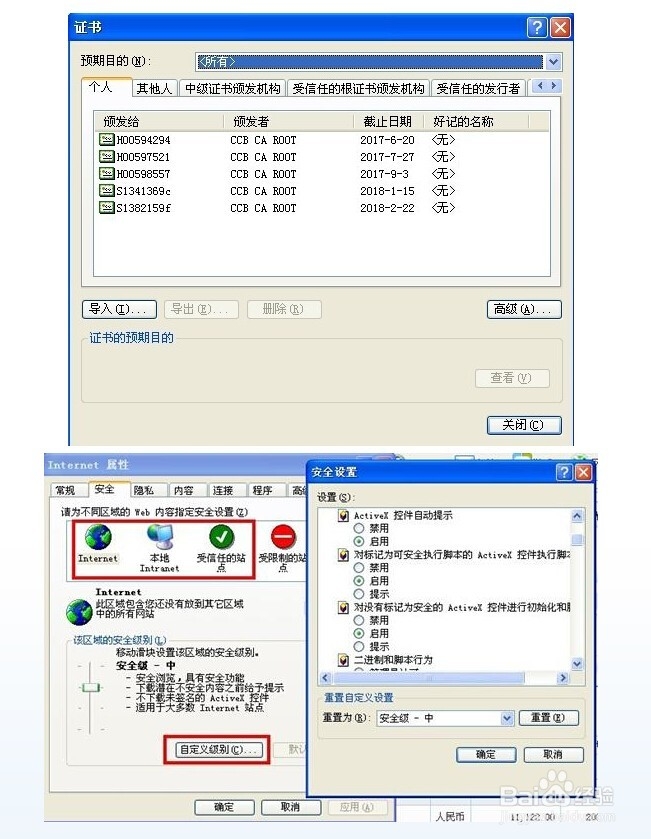Click the 高级 button in 证书 dialog

click(x=524, y=309)
